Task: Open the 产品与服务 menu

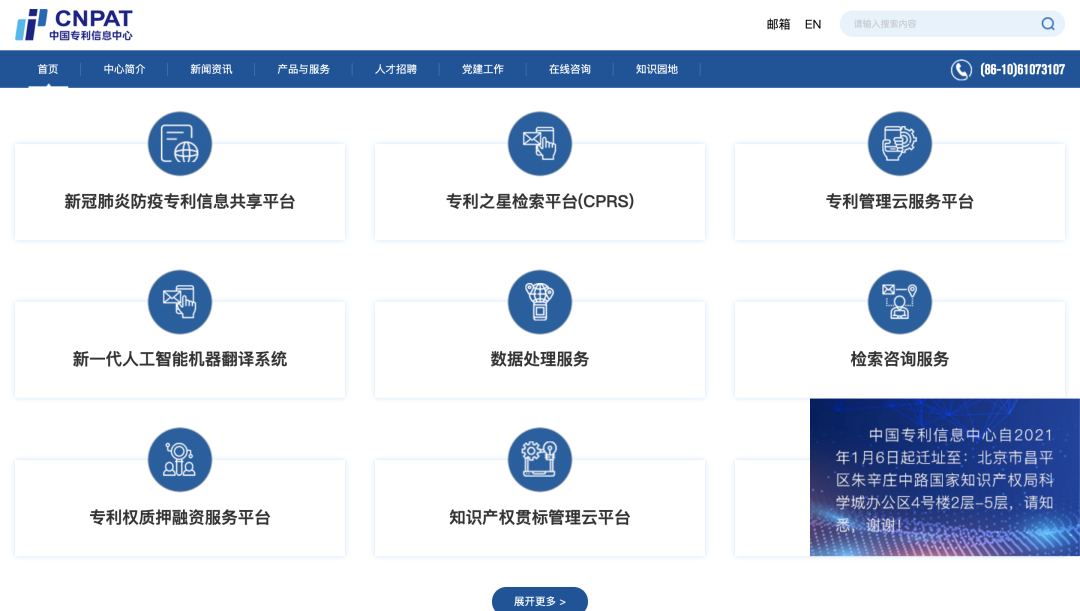Action: (302, 69)
